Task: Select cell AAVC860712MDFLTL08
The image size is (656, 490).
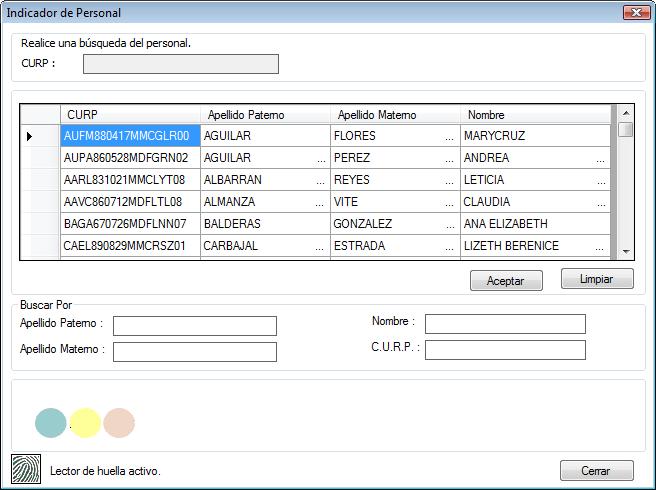Action: click(x=131, y=202)
